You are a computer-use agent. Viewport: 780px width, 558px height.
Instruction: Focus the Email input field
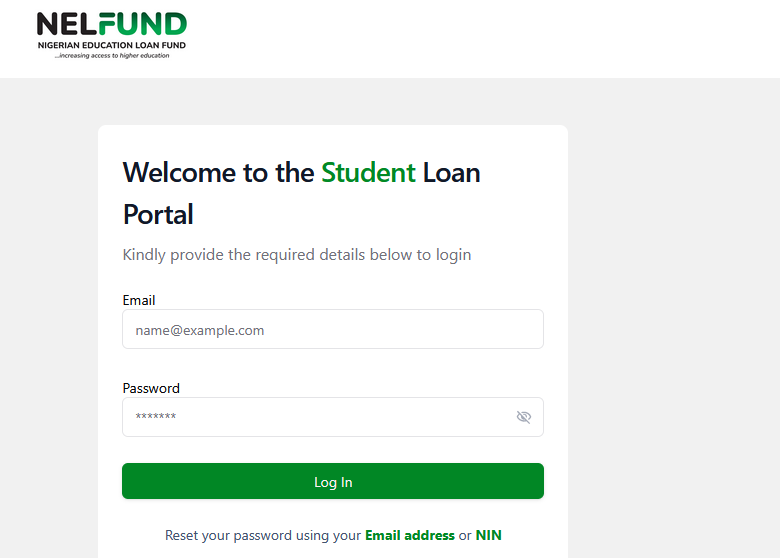pos(332,329)
